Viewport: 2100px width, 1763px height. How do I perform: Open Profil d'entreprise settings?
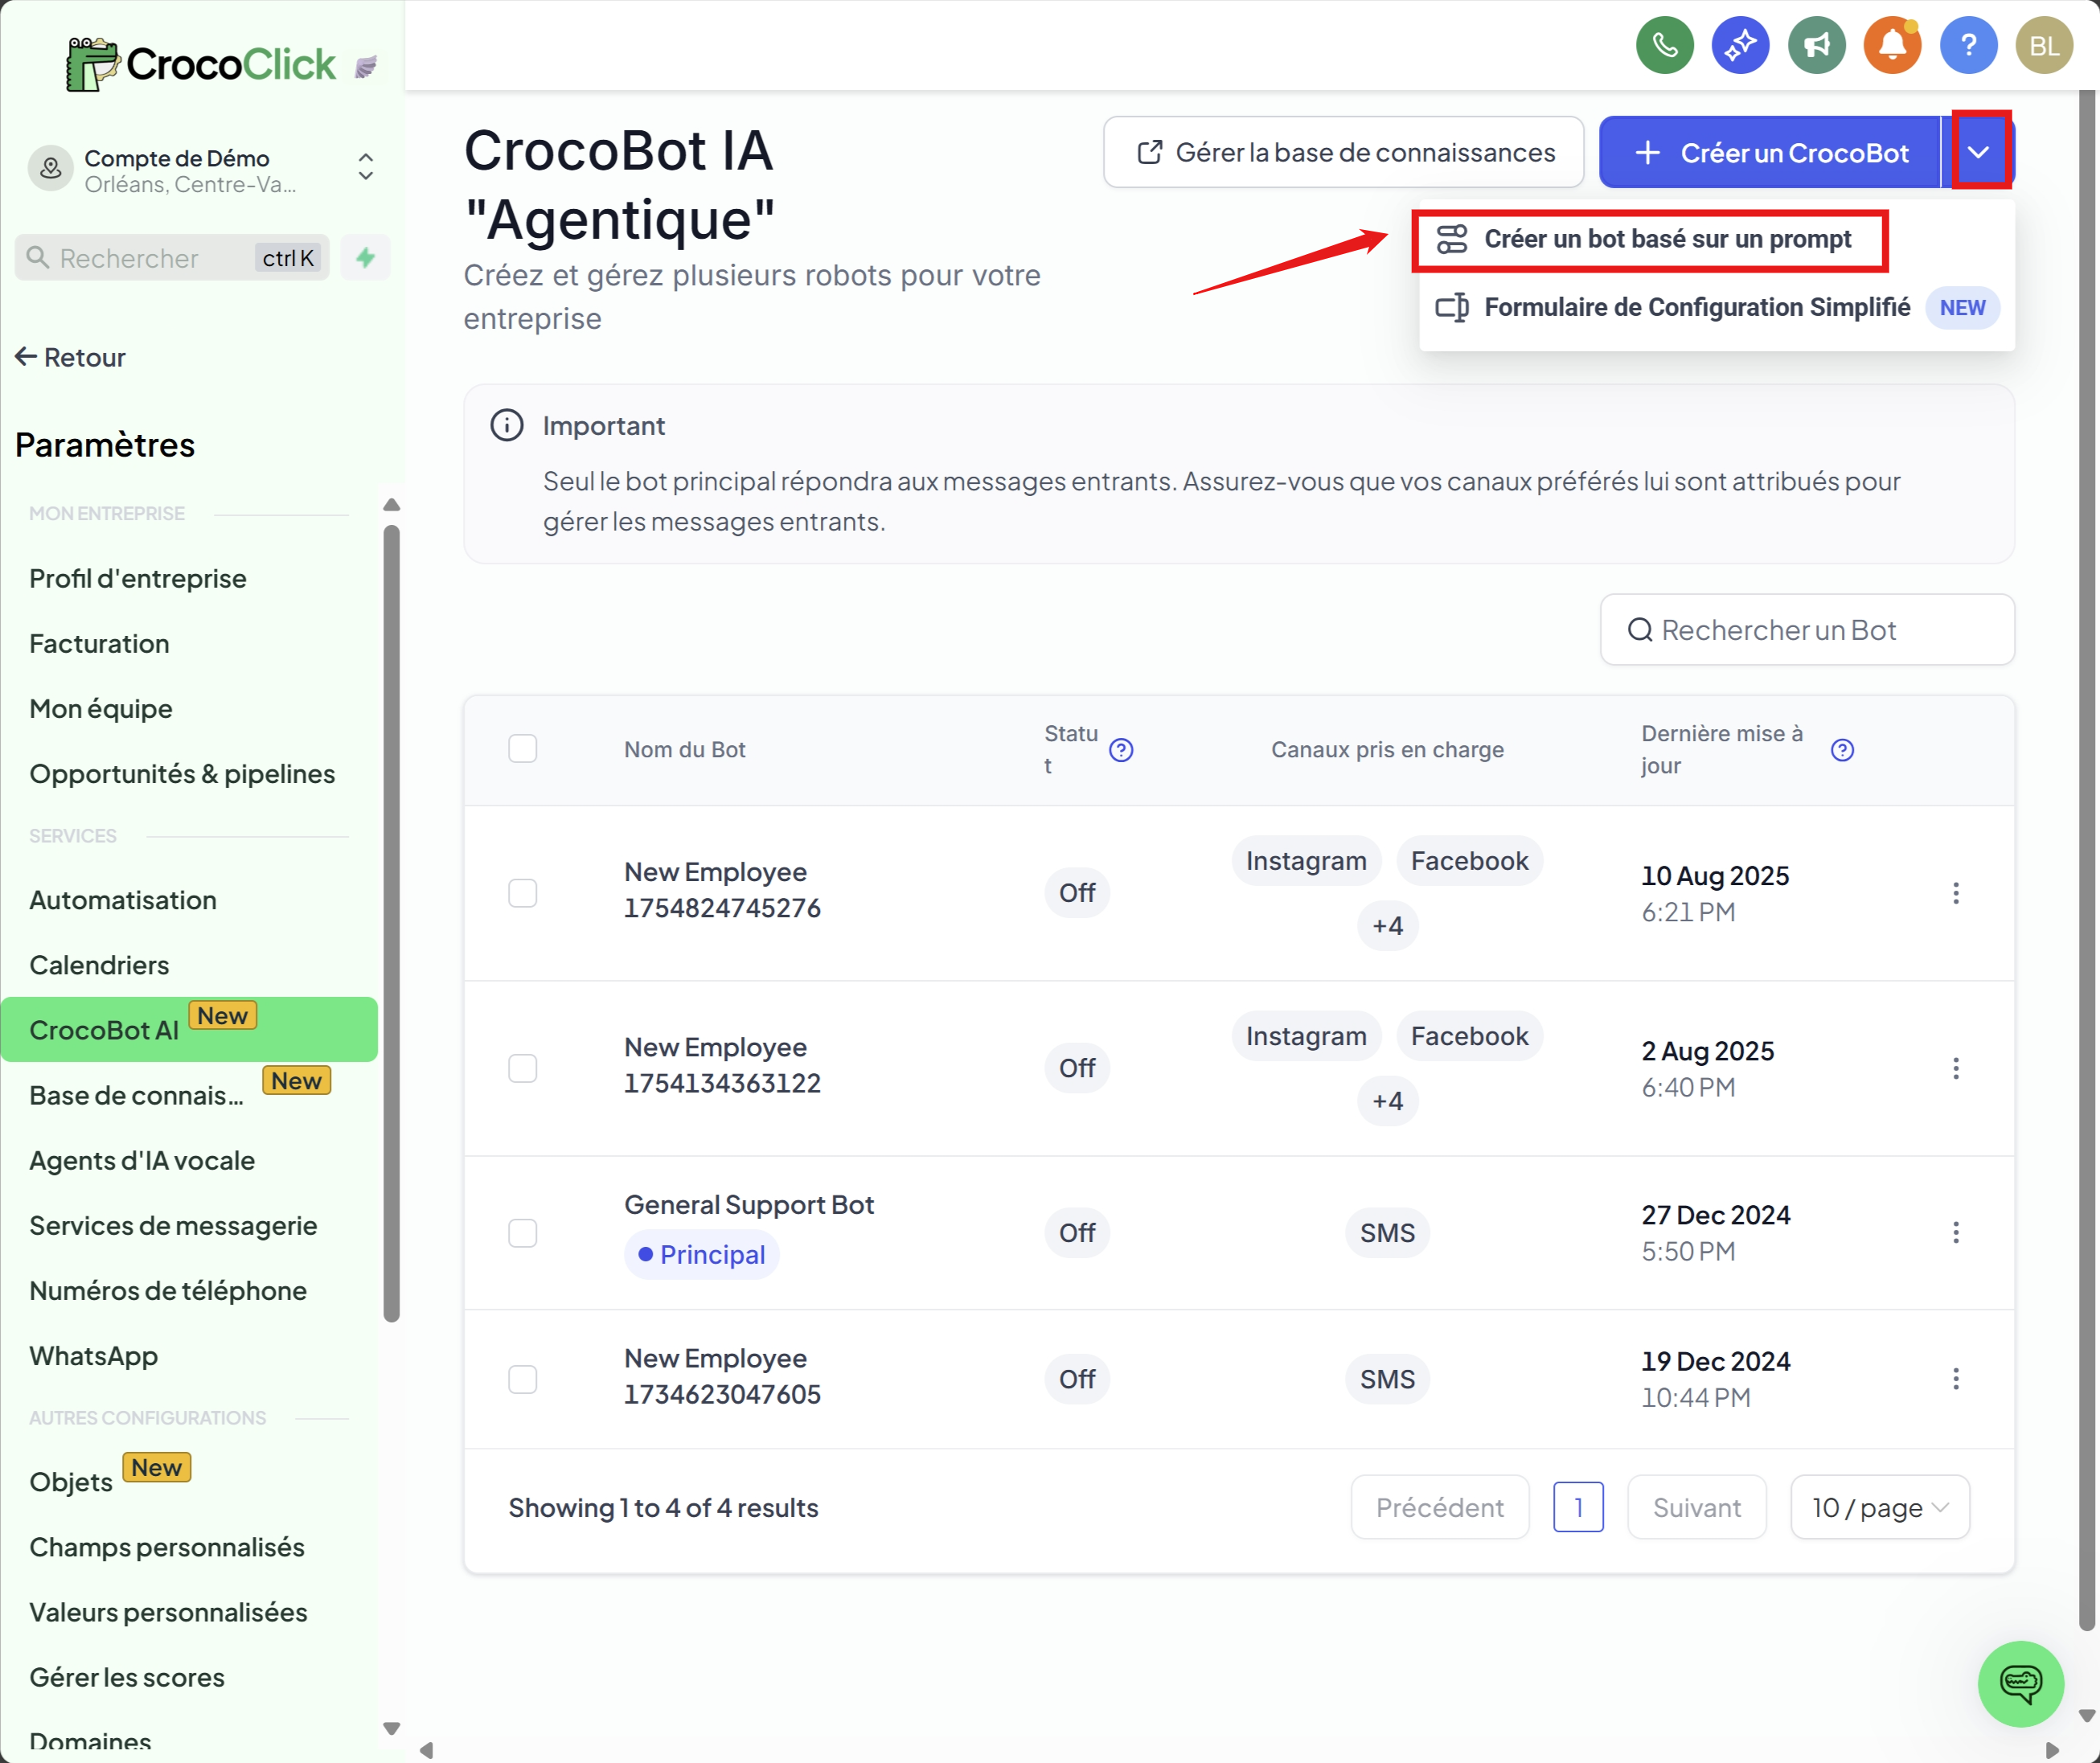pyautogui.click(x=138, y=579)
